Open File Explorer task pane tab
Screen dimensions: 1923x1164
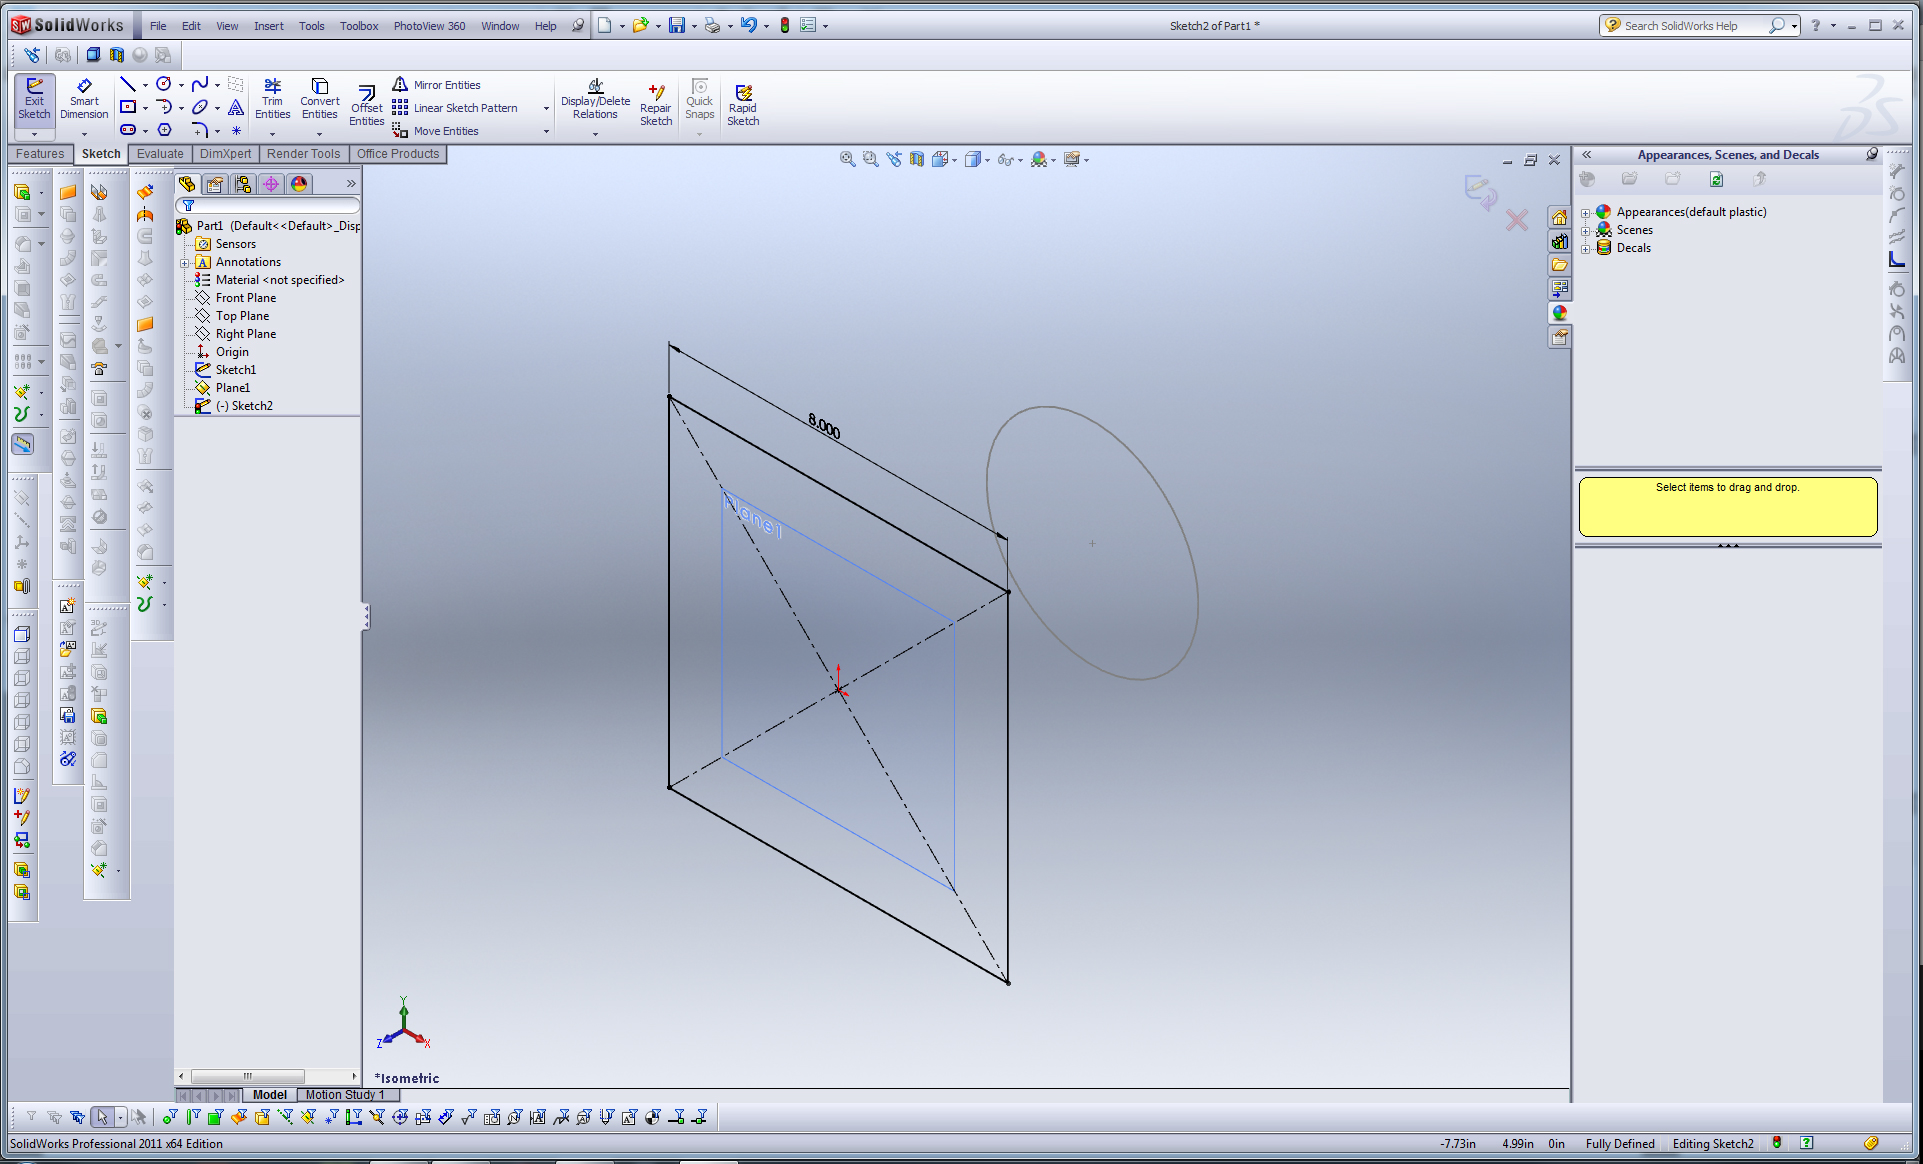(x=1559, y=265)
